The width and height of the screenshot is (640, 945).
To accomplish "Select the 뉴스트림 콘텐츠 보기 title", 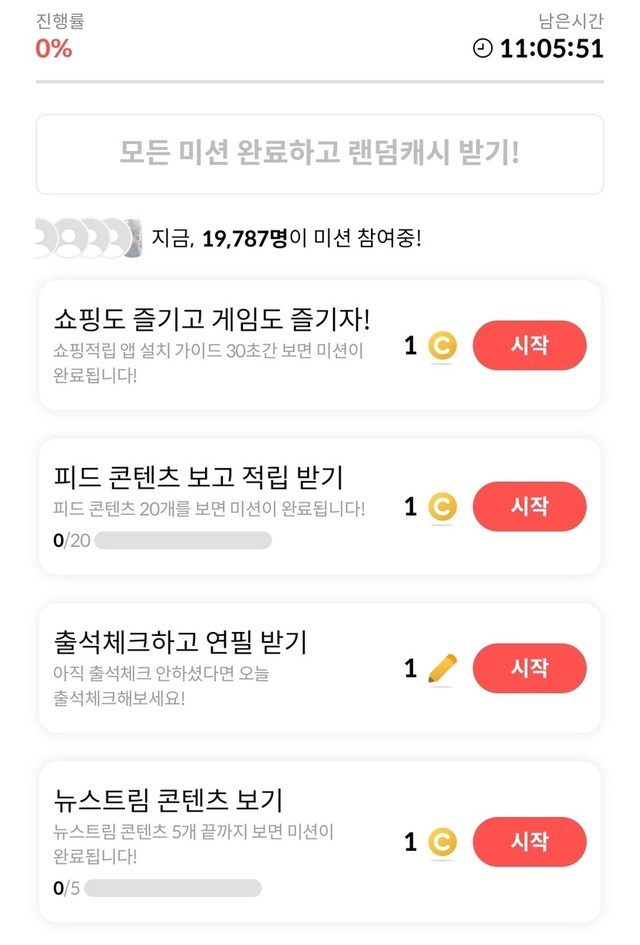I will pos(168,800).
